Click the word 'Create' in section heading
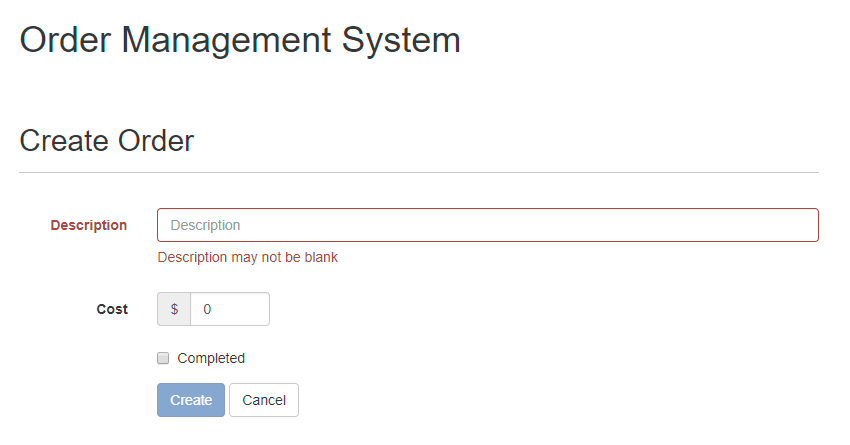The width and height of the screenshot is (850, 445). 64,140
